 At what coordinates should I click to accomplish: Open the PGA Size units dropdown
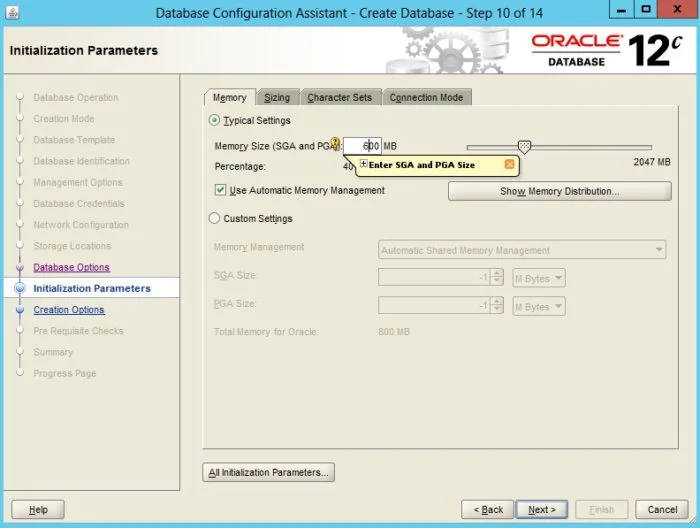pyautogui.click(x=539, y=307)
